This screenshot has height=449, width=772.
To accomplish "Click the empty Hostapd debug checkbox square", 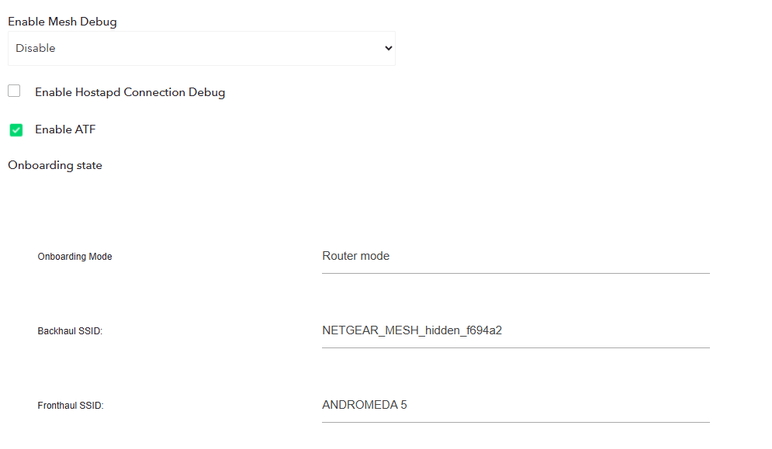I will tap(14, 91).
